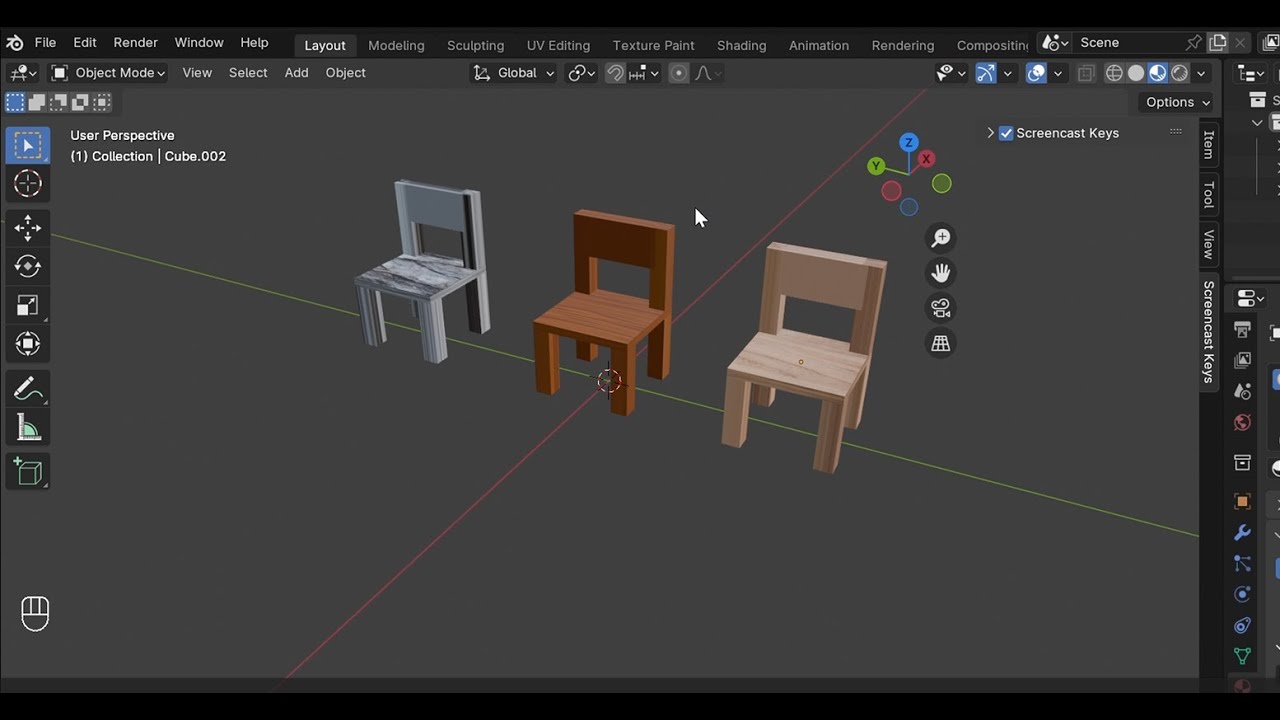The height and width of the screenshot is (720, 1280).
Task: Activate the Transform tool
Action: click(x=28, y=344)
